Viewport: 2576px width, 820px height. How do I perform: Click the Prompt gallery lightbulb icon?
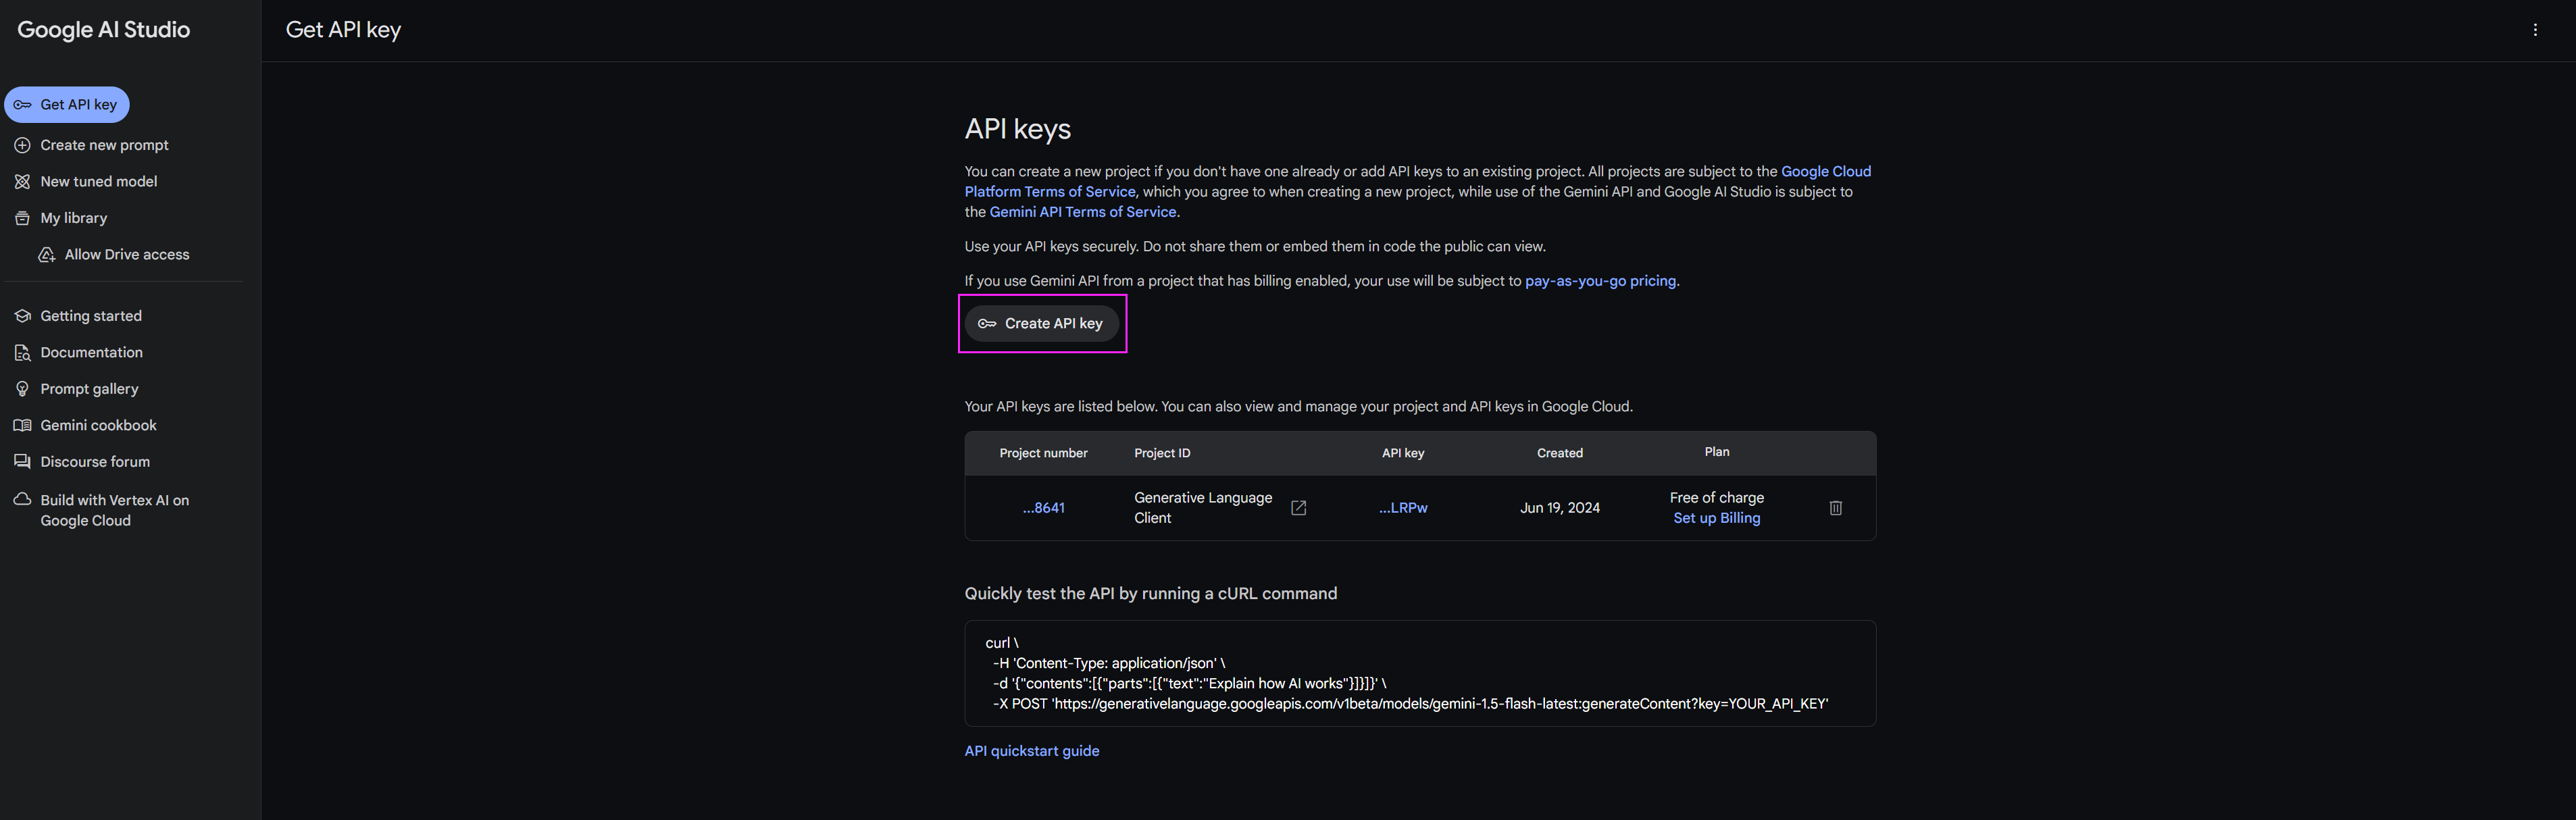[x=22, y=389]
